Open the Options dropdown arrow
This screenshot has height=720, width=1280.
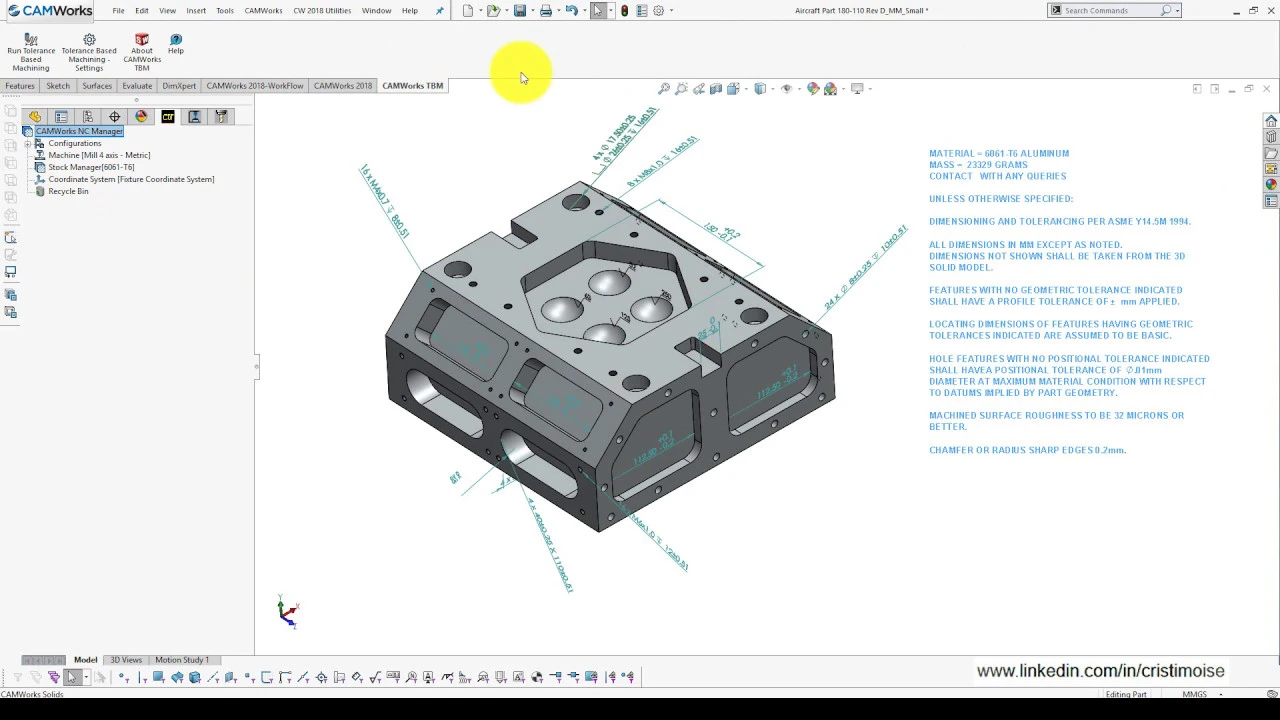[671, 10]
